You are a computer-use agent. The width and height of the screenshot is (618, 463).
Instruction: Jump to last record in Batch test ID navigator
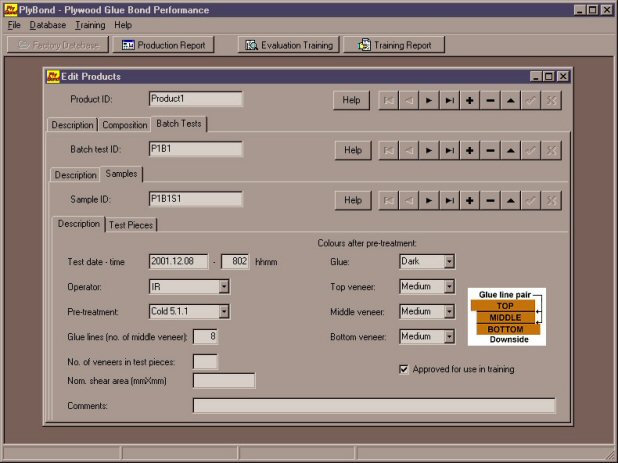tap(449, 150)
